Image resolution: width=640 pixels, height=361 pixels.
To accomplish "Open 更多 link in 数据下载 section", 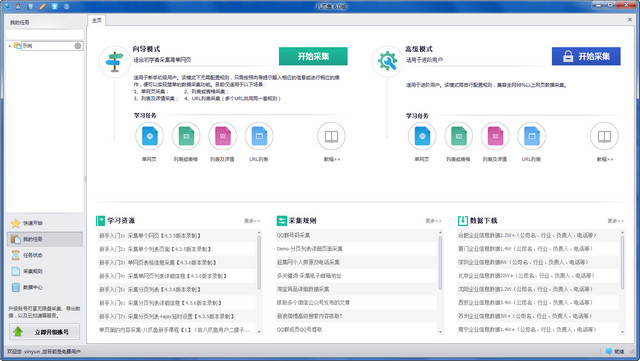I will click(x=615, y=221).
